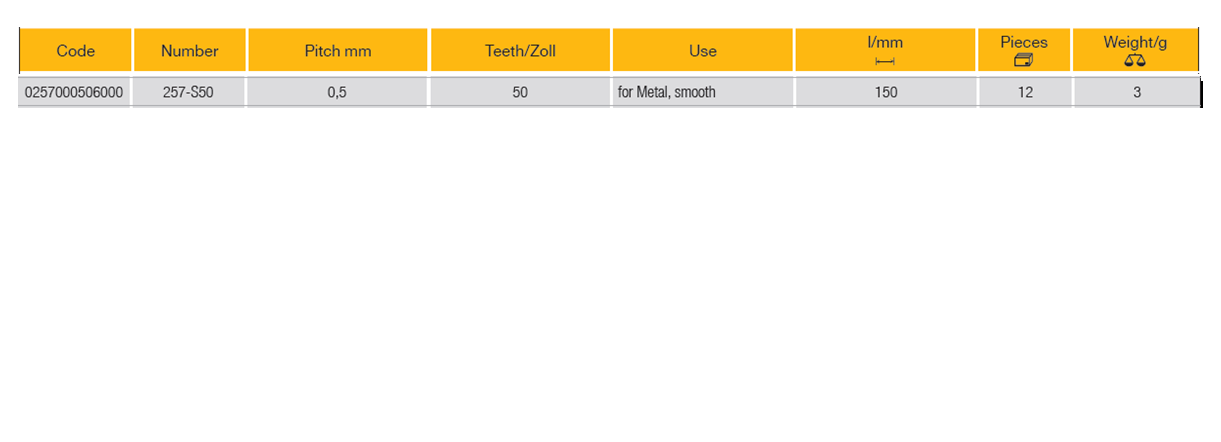Screen dimensions: 1221x442
Task: Select the 12 pieces value cell
Action: pos(1024,93)
